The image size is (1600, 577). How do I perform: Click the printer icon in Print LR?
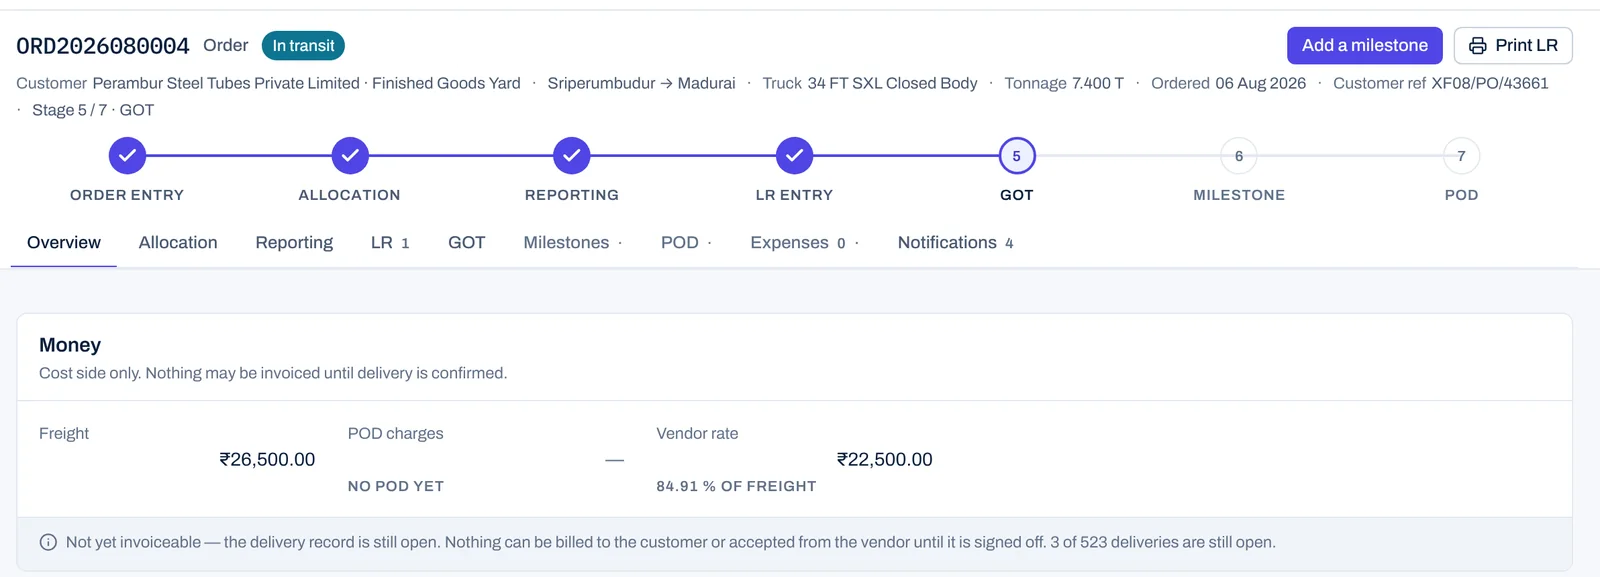[1477, 46]
